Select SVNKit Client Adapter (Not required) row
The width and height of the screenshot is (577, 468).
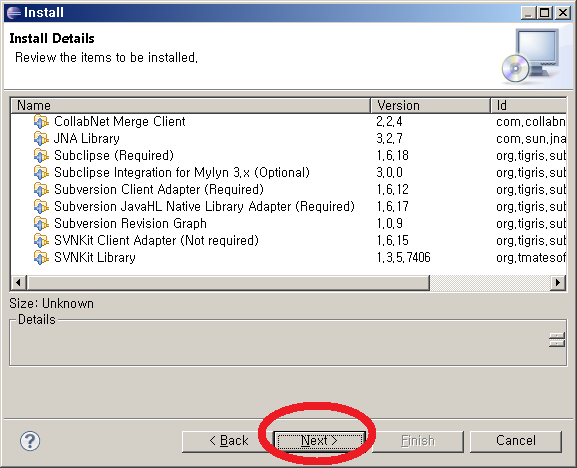pyautogui.click(x=288, y=240)
